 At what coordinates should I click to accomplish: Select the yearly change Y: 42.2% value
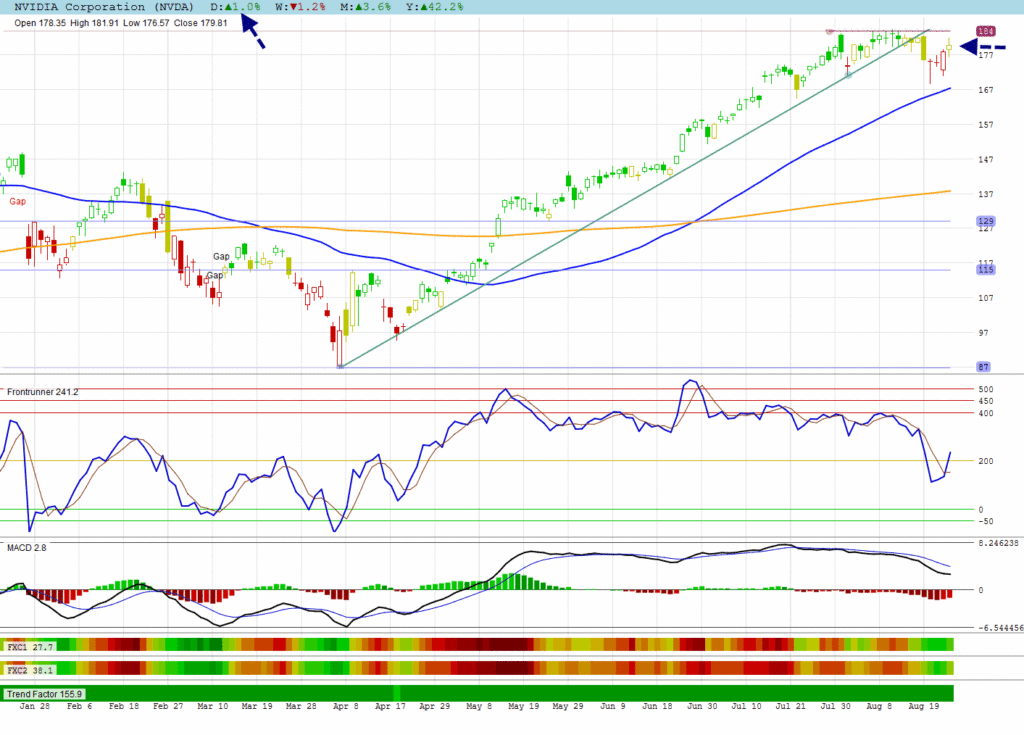click(434, 7)
